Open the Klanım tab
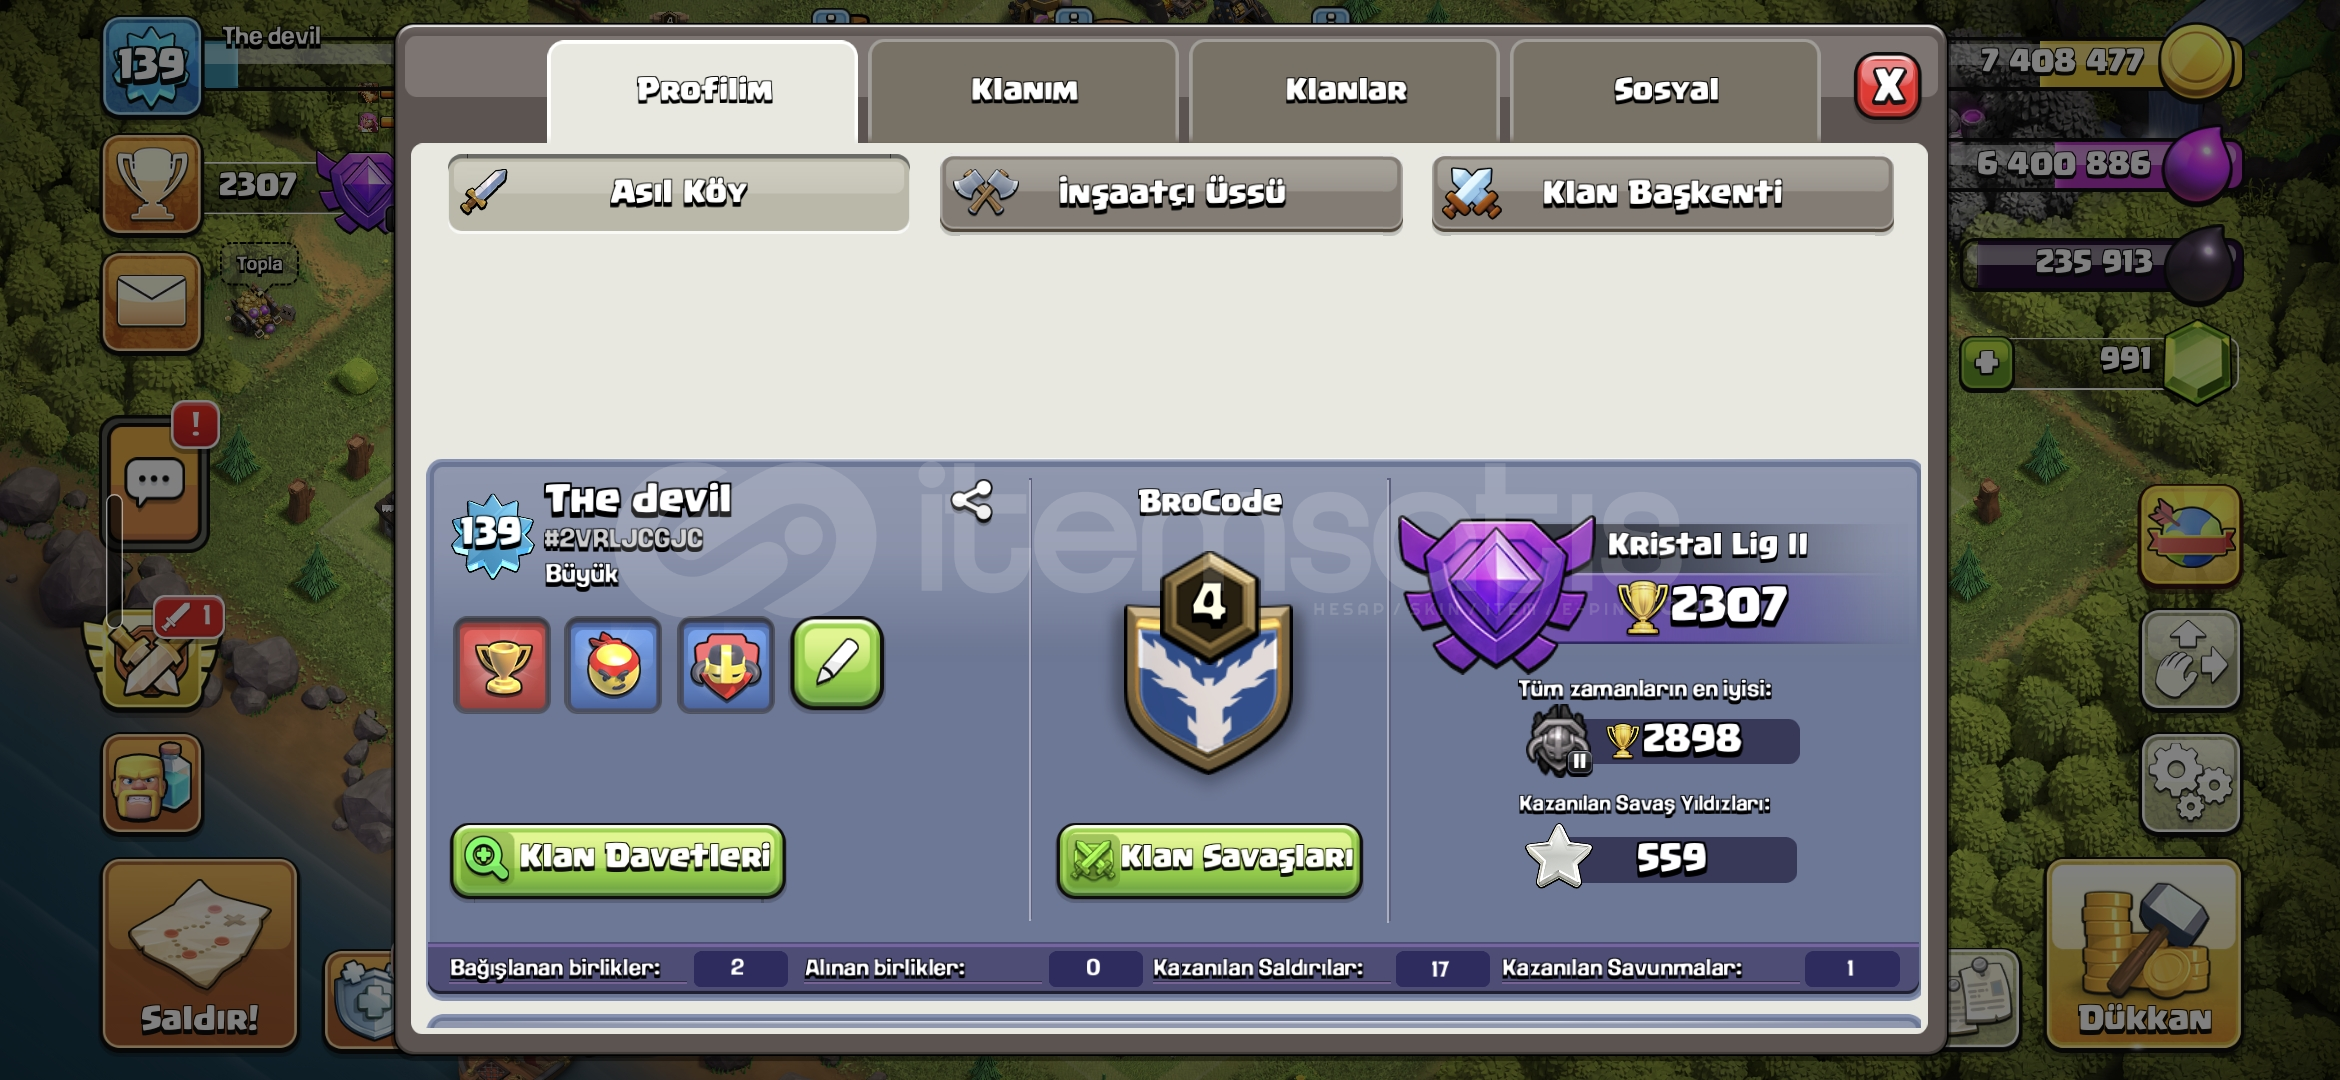Viewport: 2340px width, 1080px height. 1024,90
